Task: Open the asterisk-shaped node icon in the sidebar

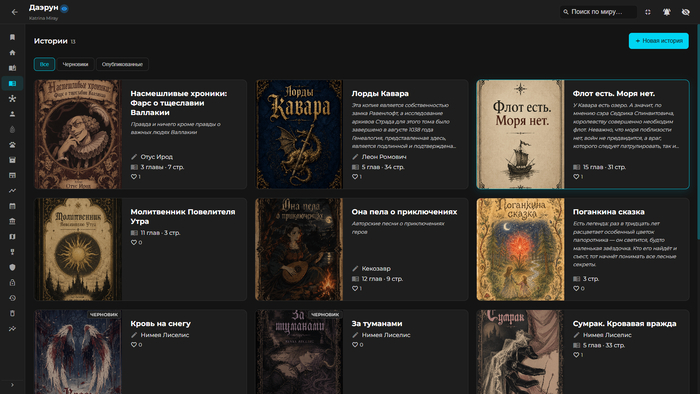Action: [x=12, y=99]
